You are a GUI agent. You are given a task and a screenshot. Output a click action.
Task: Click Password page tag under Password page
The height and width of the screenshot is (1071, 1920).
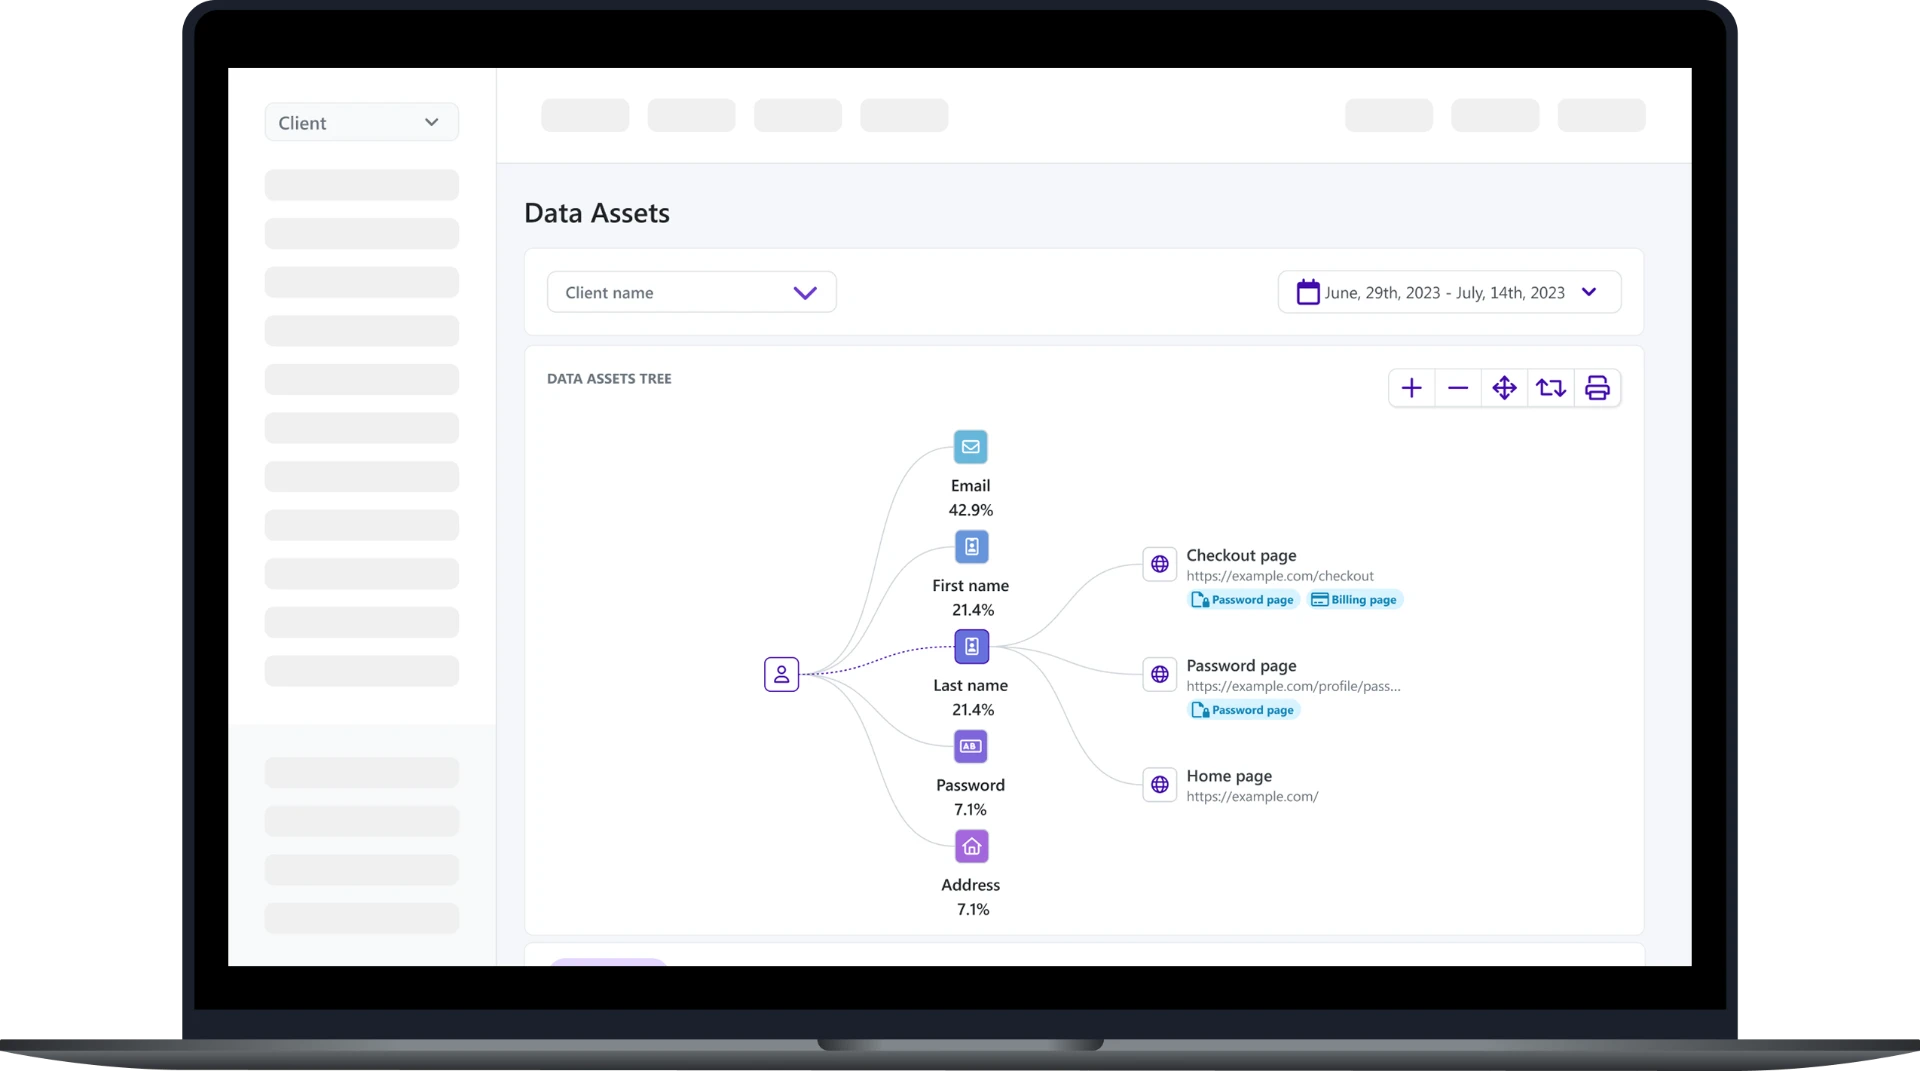[1243, 710]
